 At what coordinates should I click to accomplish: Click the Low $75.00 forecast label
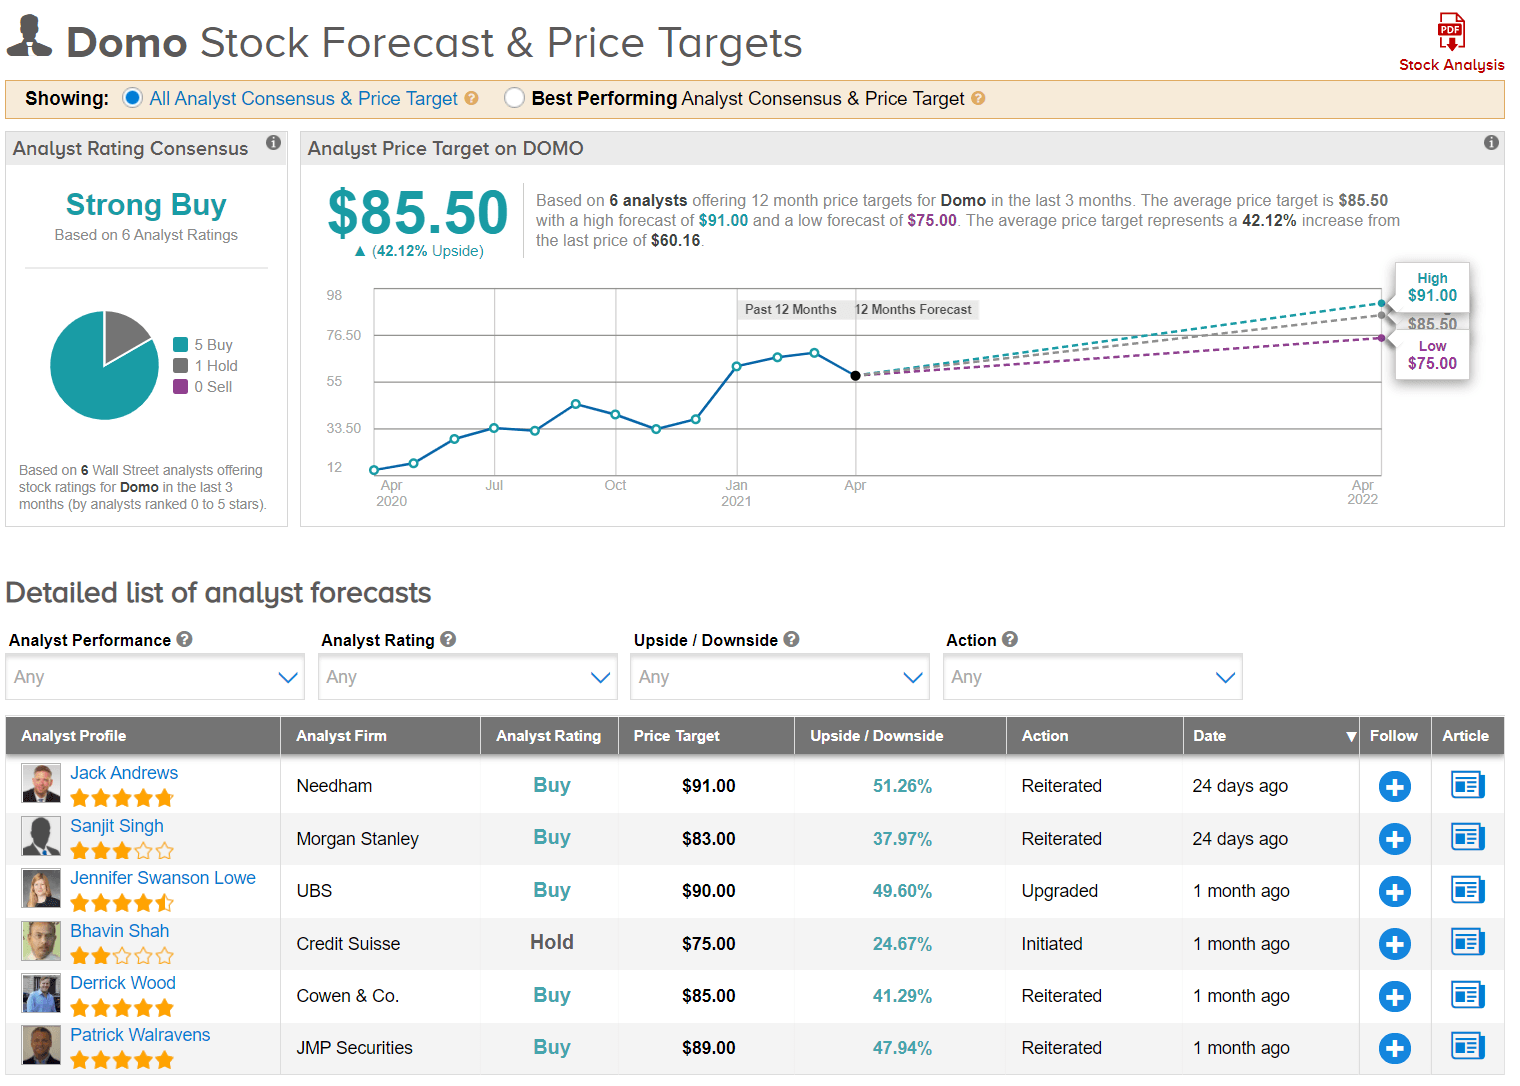tap(1432, 355)
